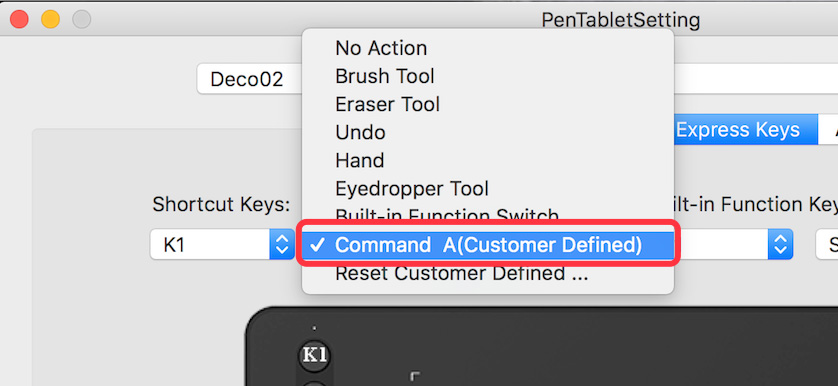Viewport: 838px width, 386px height.
Task: Expand the Deco02 device selector
Action: click(249, 79)
